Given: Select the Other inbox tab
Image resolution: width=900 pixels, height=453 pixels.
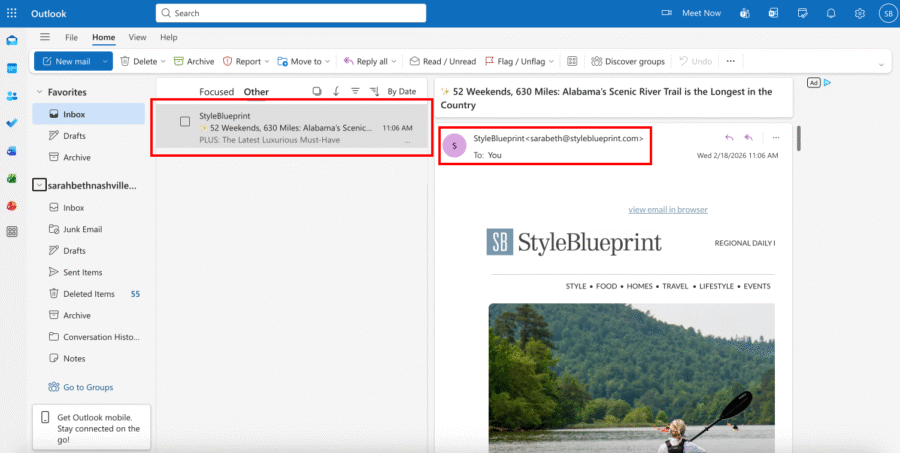Looking at the screenshot, I should [256, 92].
